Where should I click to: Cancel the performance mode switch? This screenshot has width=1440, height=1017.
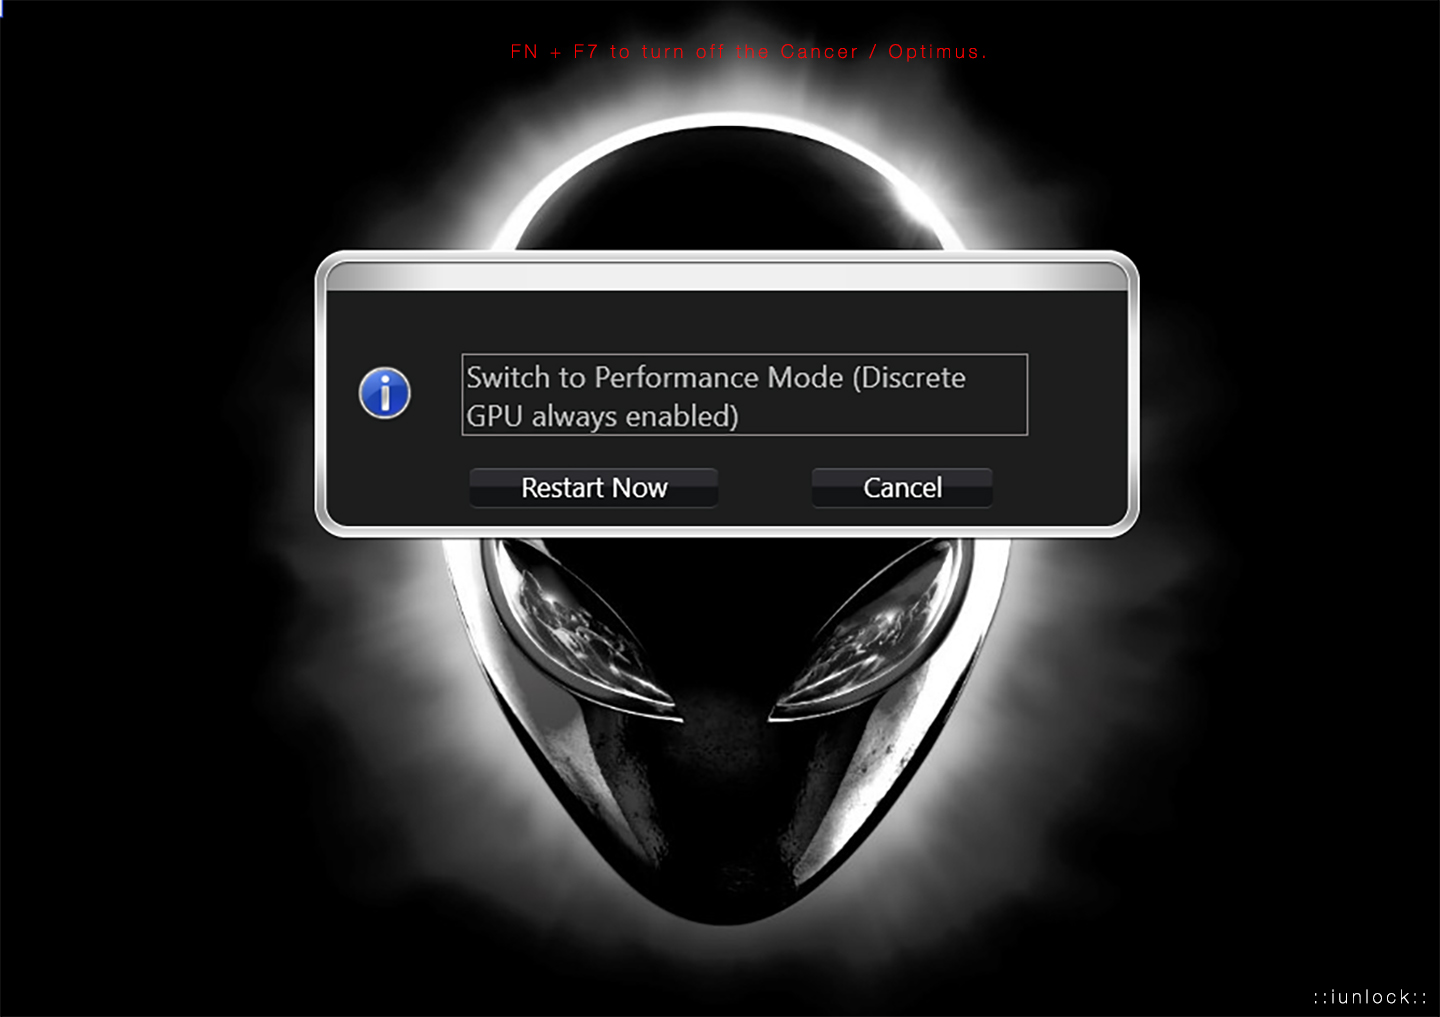click(902, 488)
